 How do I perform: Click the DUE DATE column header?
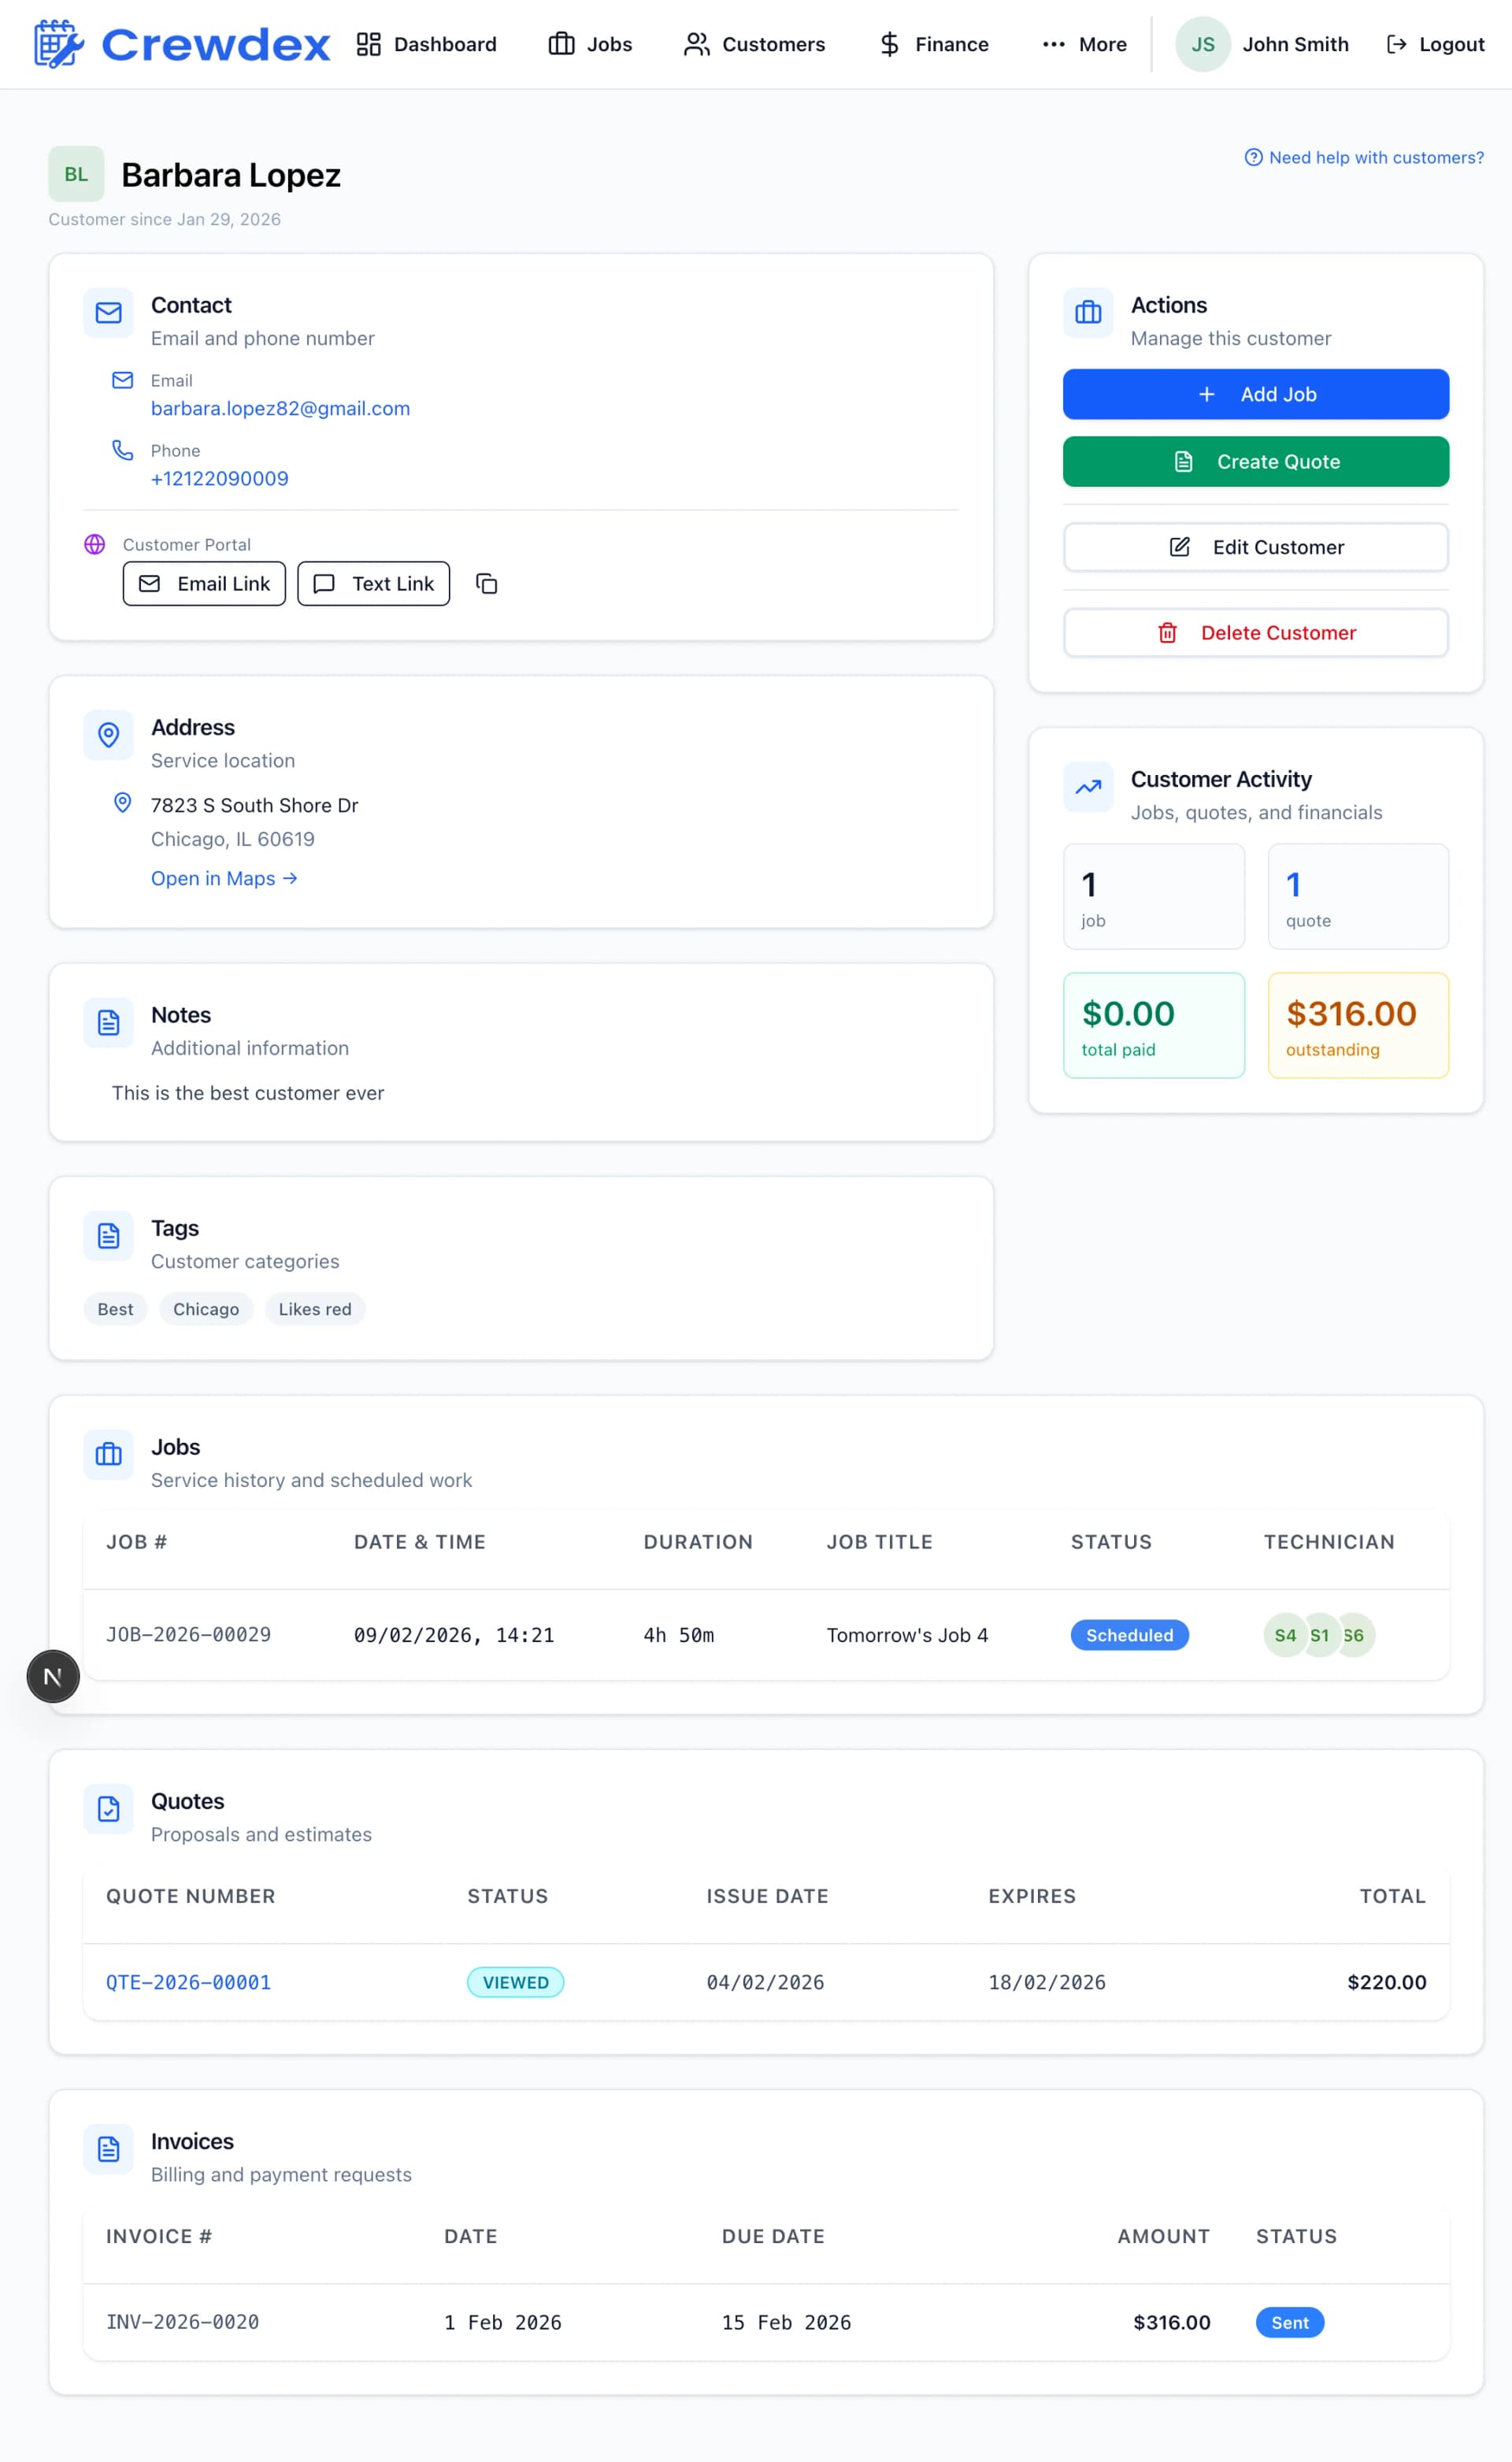[x=773, y=2236]
